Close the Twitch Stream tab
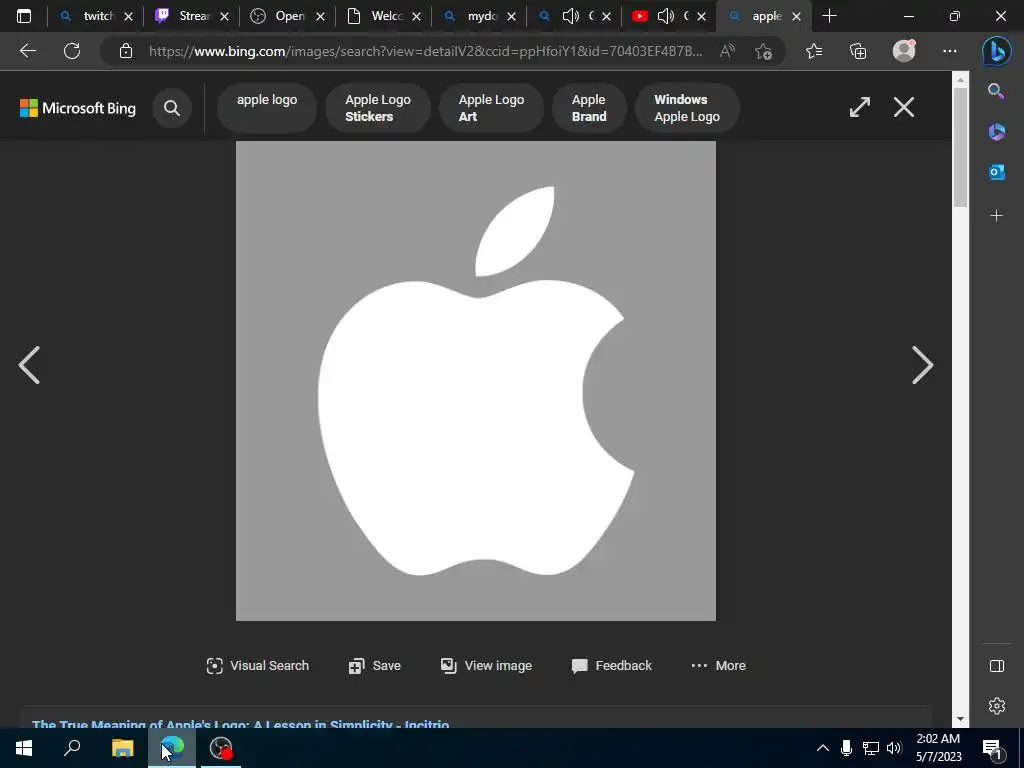 pyautogui.click(x=224, y=16)
